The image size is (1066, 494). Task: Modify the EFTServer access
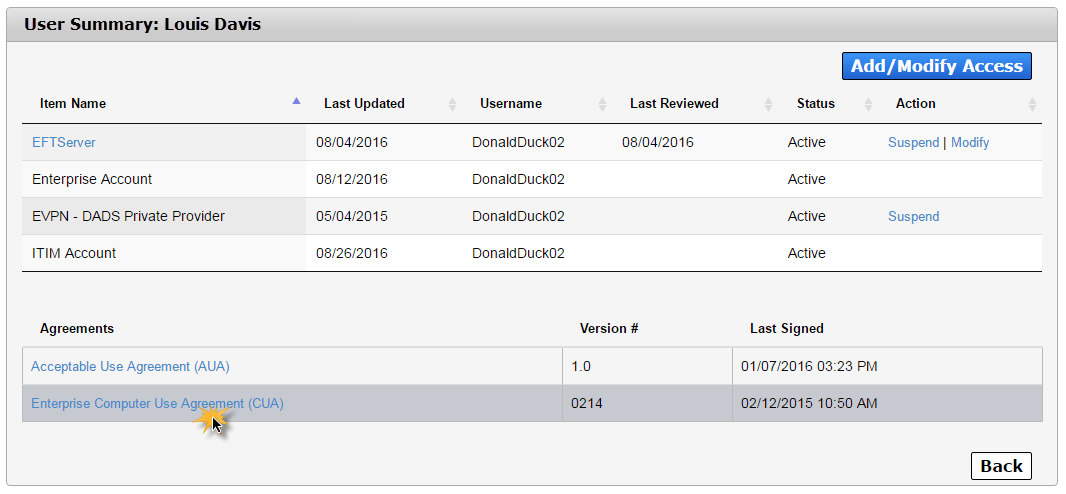point(970,143)
